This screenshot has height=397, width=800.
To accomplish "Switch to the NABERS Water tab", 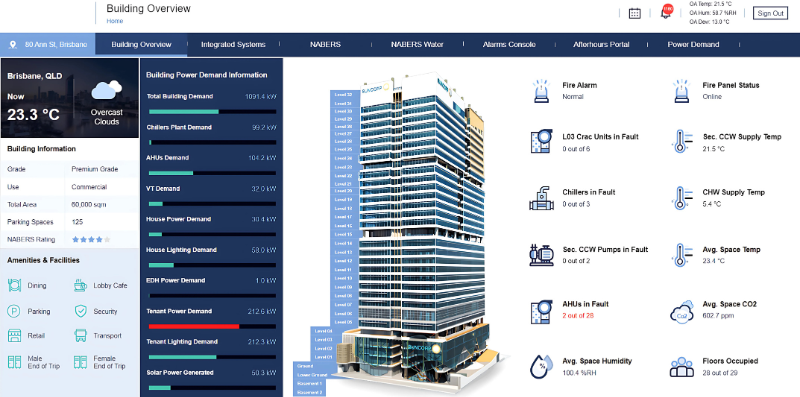I will (x=417, y=44).
